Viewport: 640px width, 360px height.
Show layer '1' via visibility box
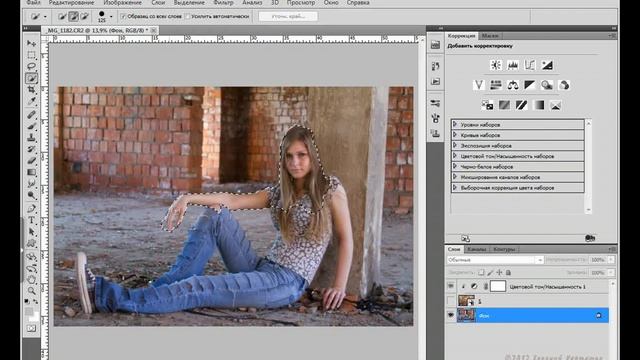click(451, 301)
